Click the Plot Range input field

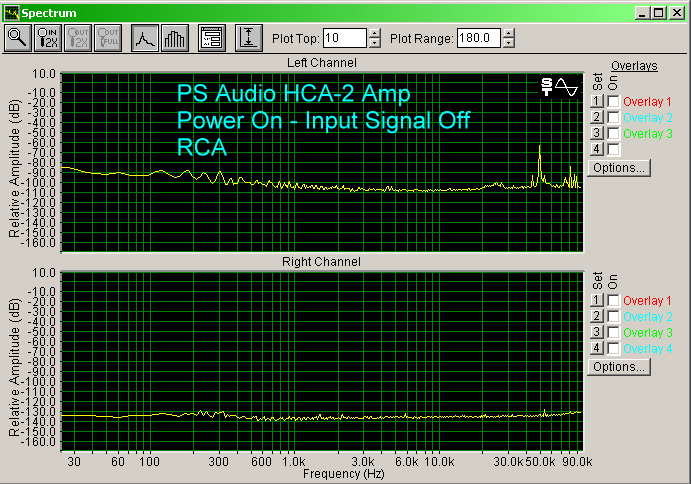point(478,38)
